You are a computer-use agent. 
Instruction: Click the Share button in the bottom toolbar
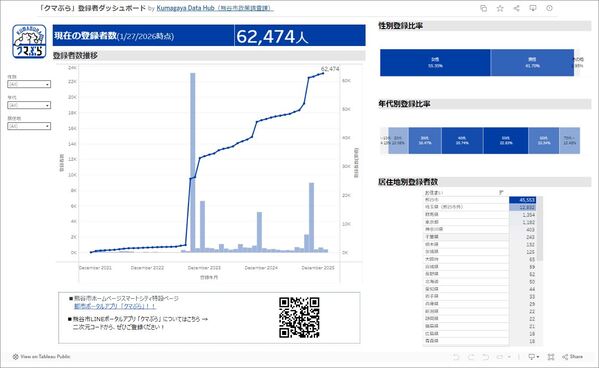[x=572, y=357]
